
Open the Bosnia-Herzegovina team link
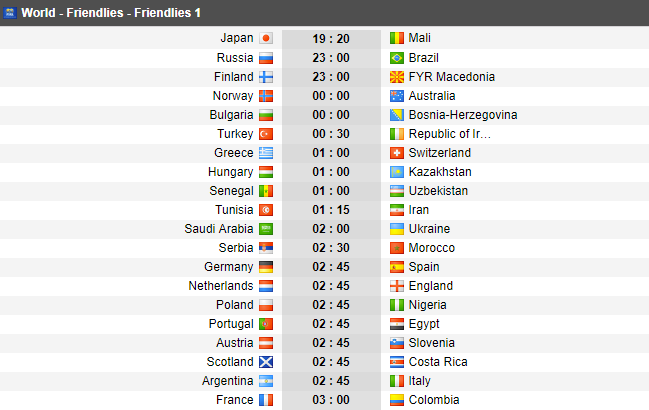click(463, 115)
